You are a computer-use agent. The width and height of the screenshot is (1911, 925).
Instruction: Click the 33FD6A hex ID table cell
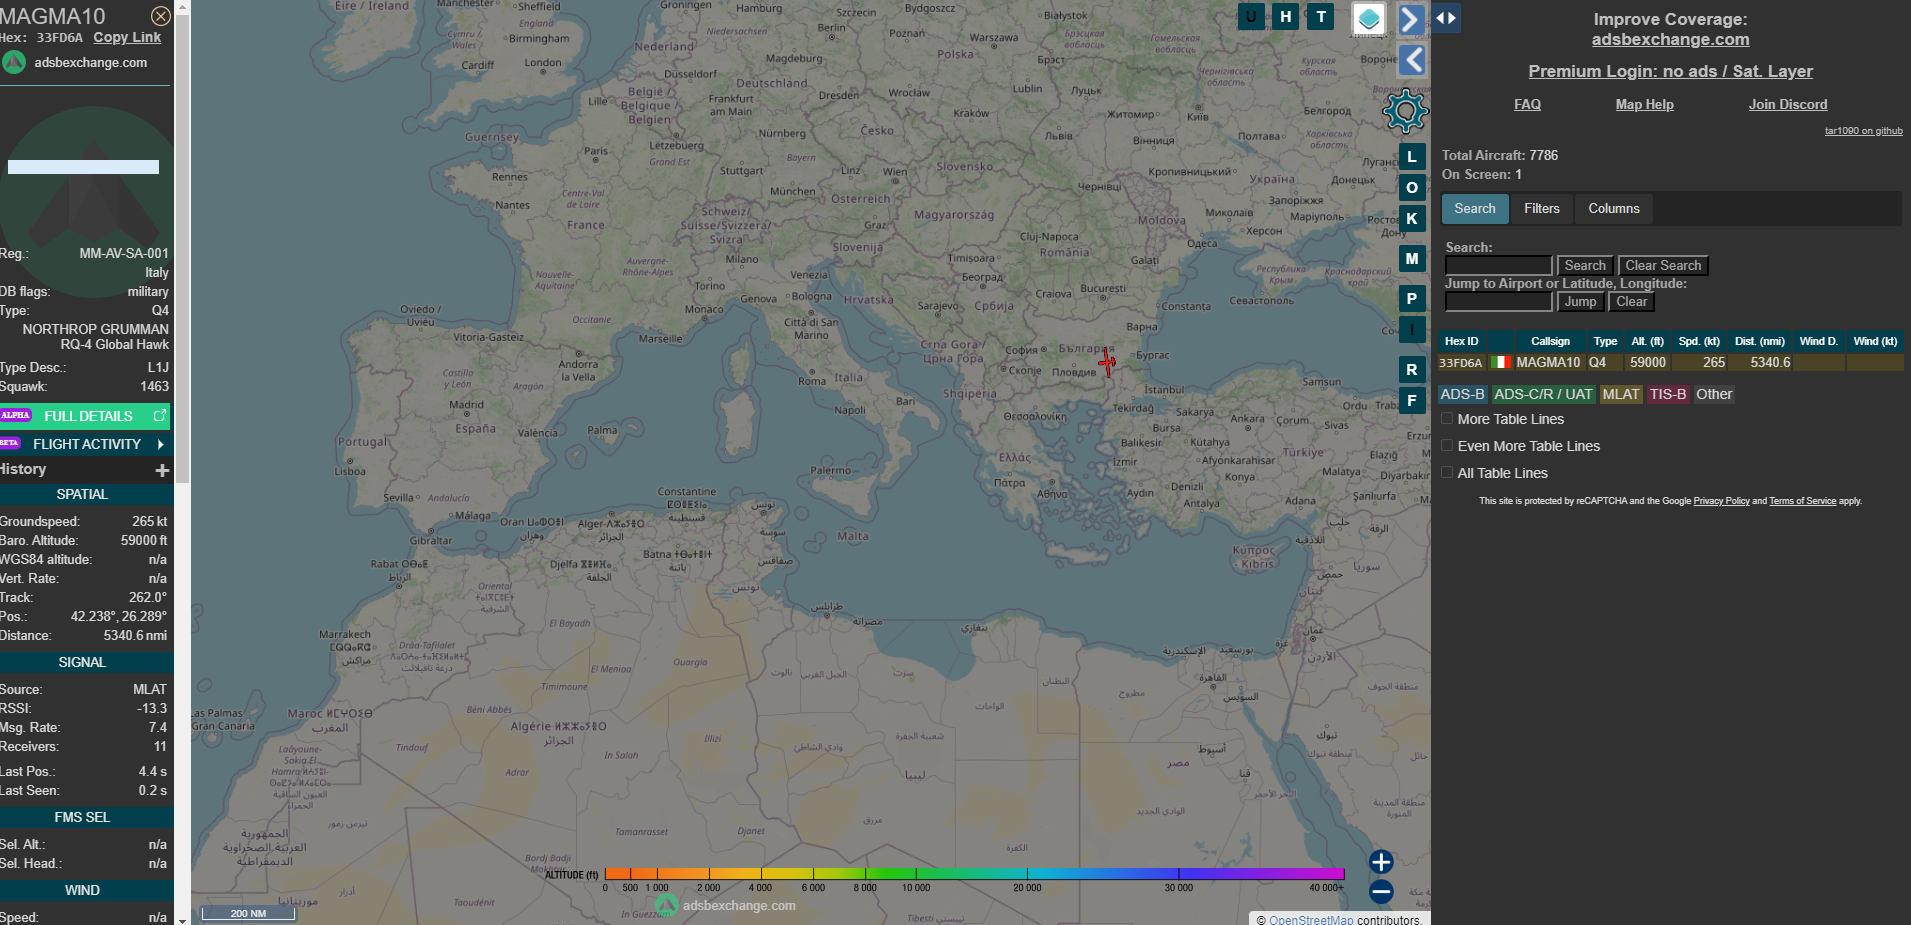pyautogui.click(x=1460, y=363)
